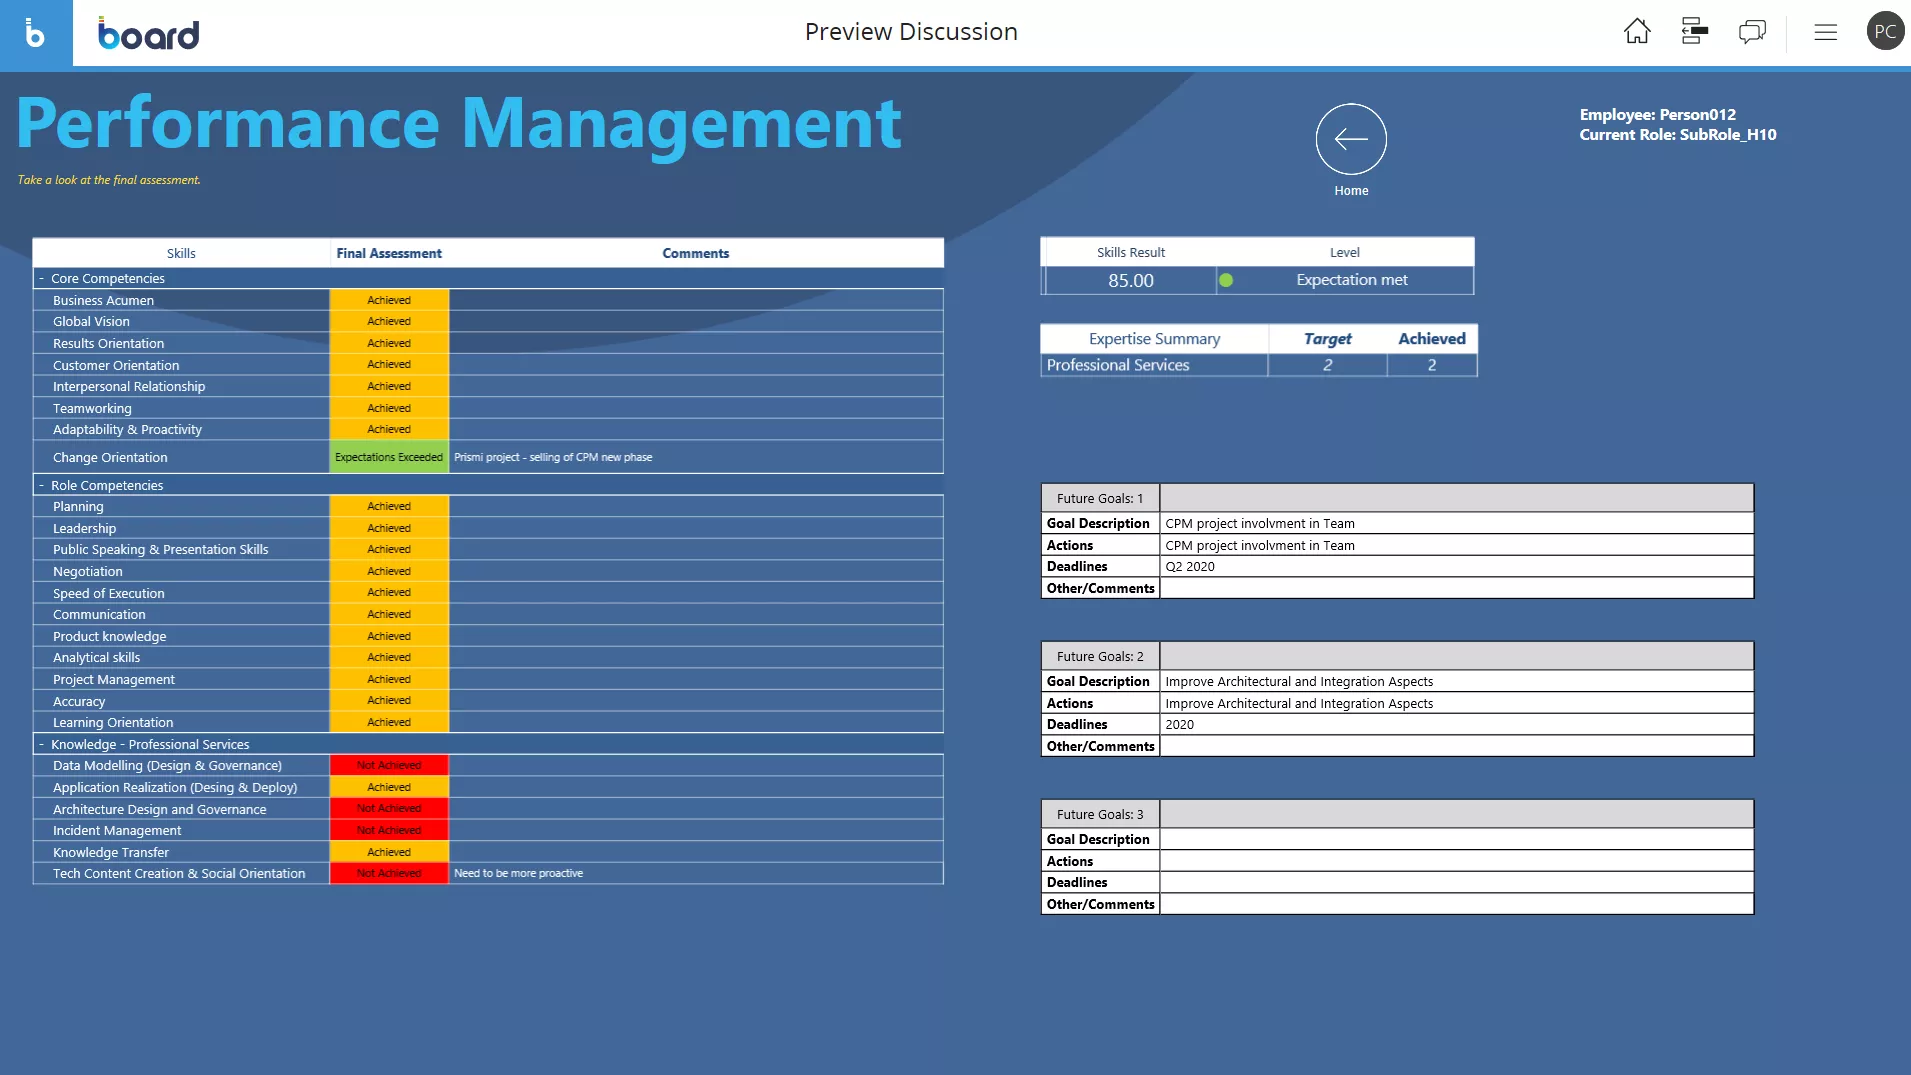Viewport: 1911px width, 1075px height.
Task: Click the Board 'b' logo icon
Action: click(x=35, y=33)
